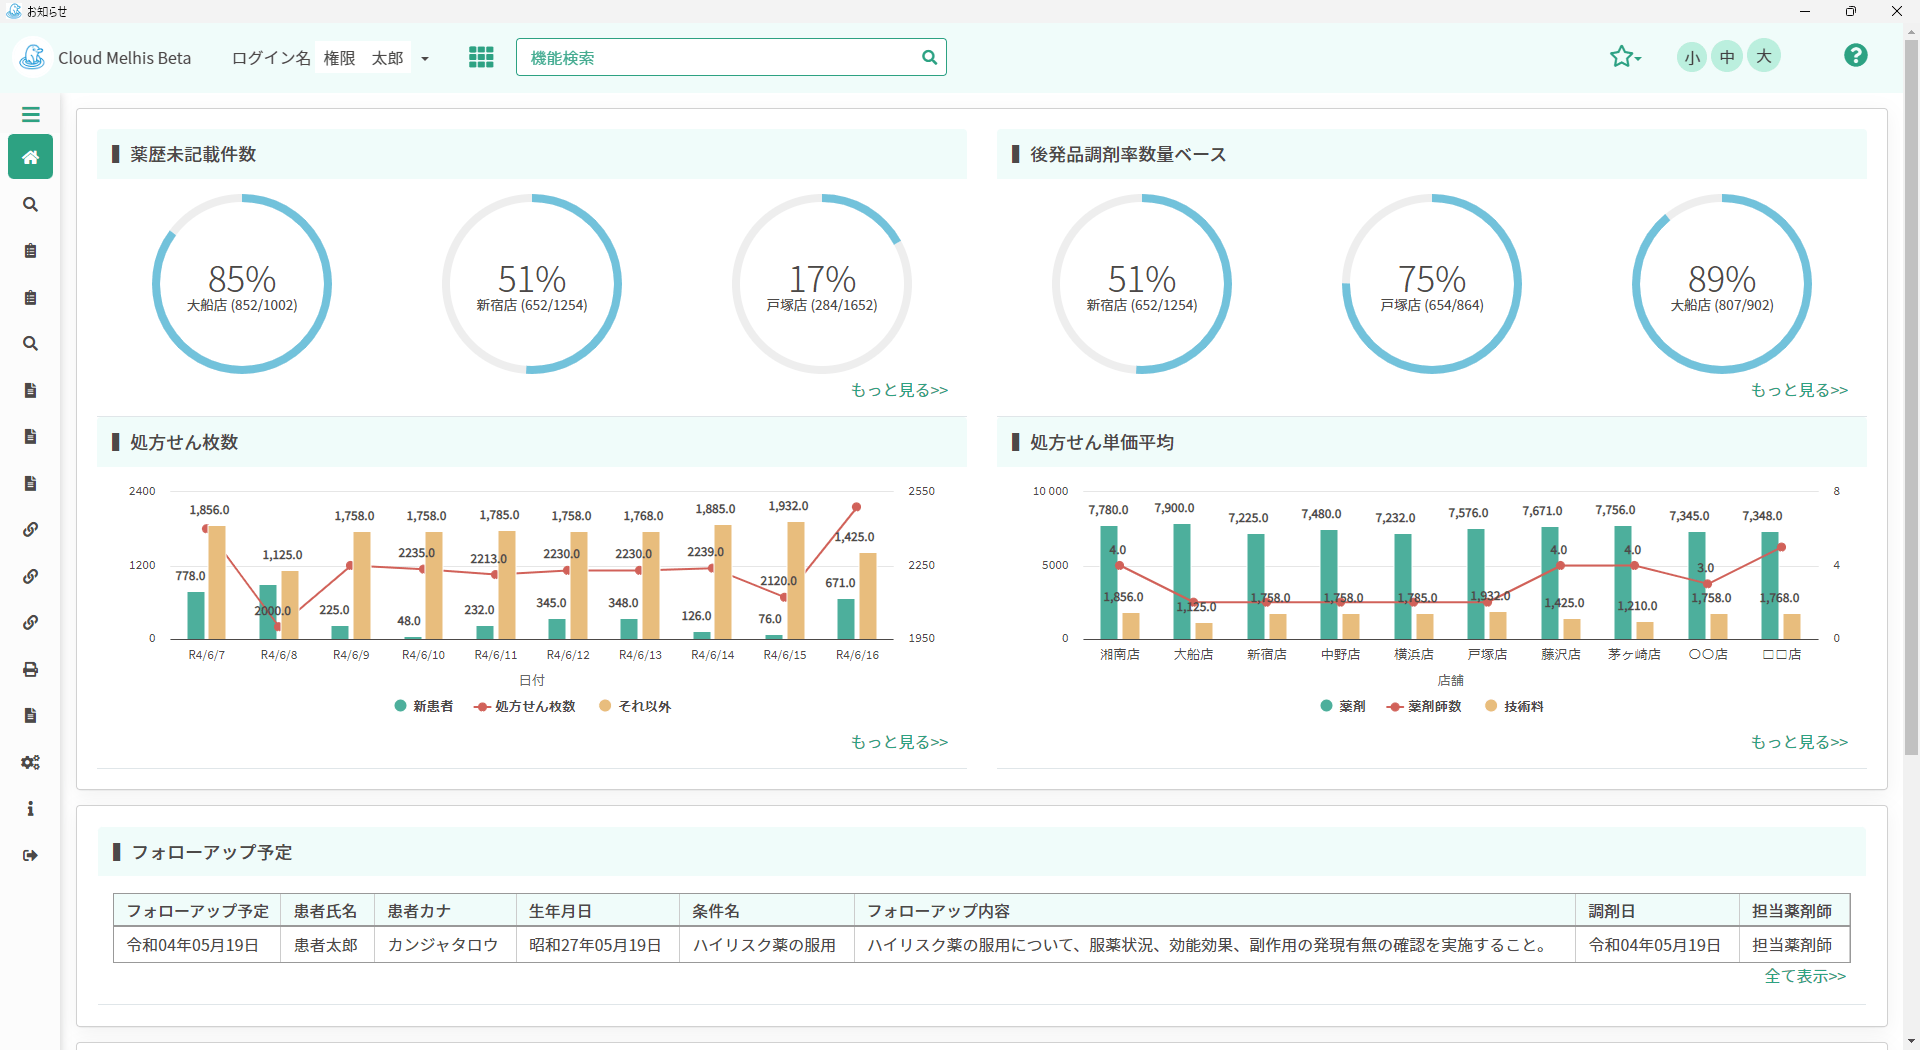
Task: Click the Cloud Melhis Beta logo
Action: click(33, 57)
